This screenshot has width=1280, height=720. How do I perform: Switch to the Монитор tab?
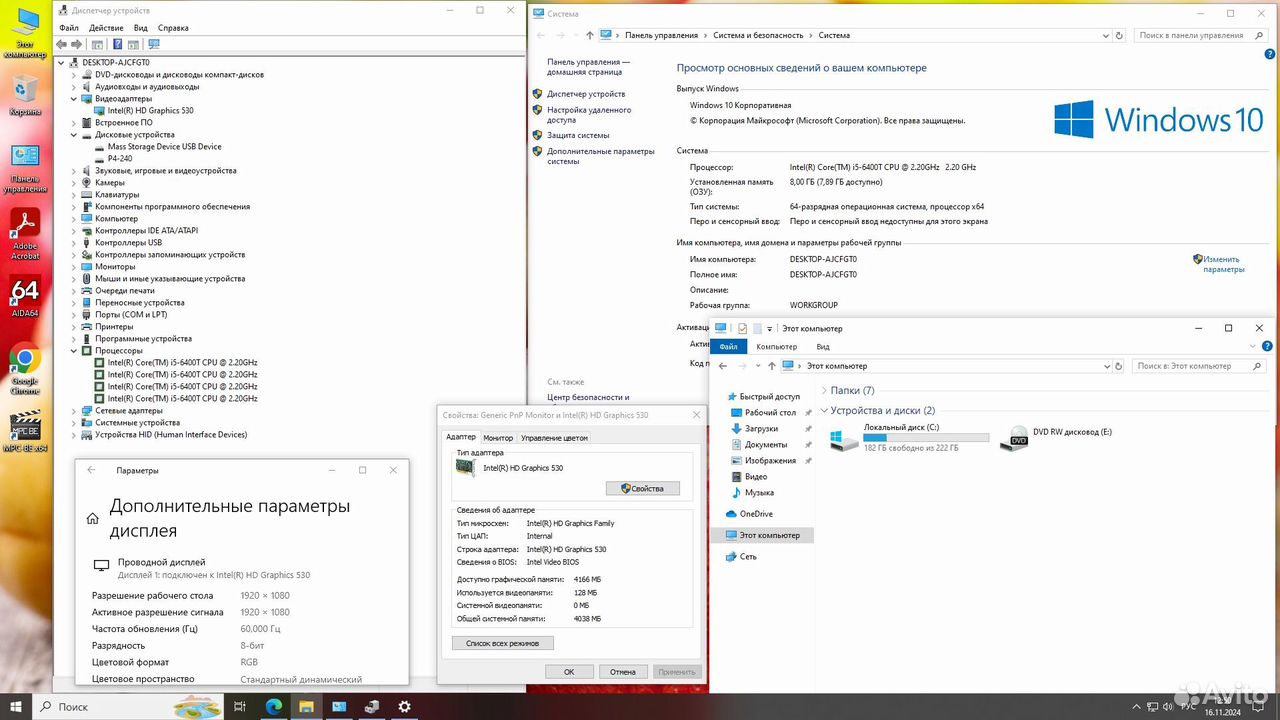point(498,438)
